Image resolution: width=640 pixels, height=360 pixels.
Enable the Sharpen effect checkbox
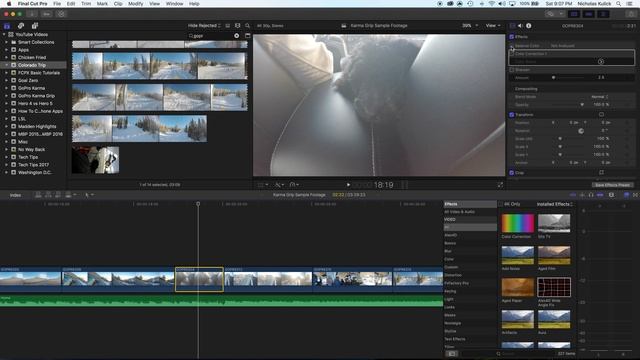point(511,70)
